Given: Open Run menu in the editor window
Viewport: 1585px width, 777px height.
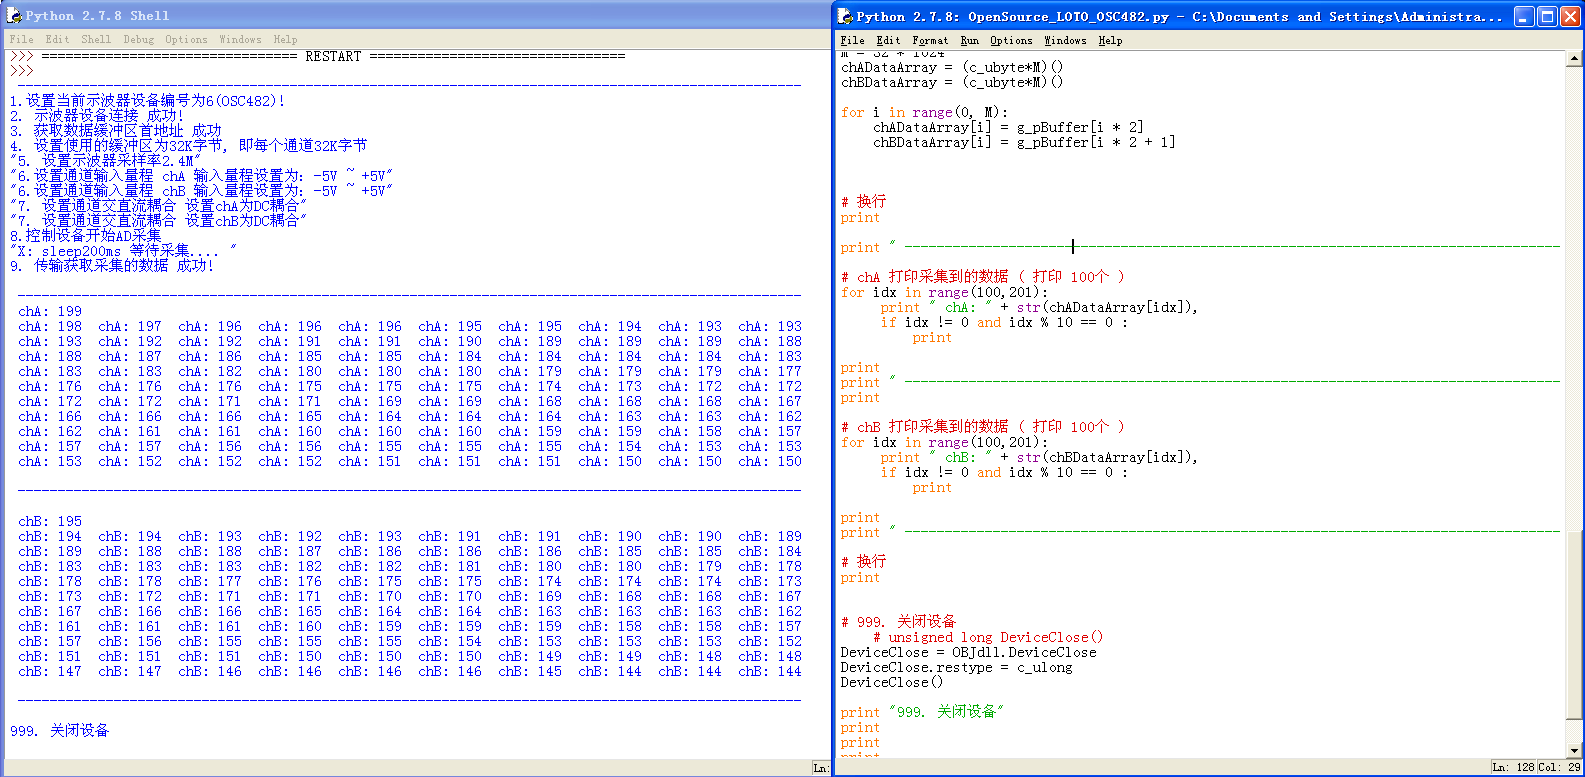Looking at the screenshot, I should pos(969,41).
